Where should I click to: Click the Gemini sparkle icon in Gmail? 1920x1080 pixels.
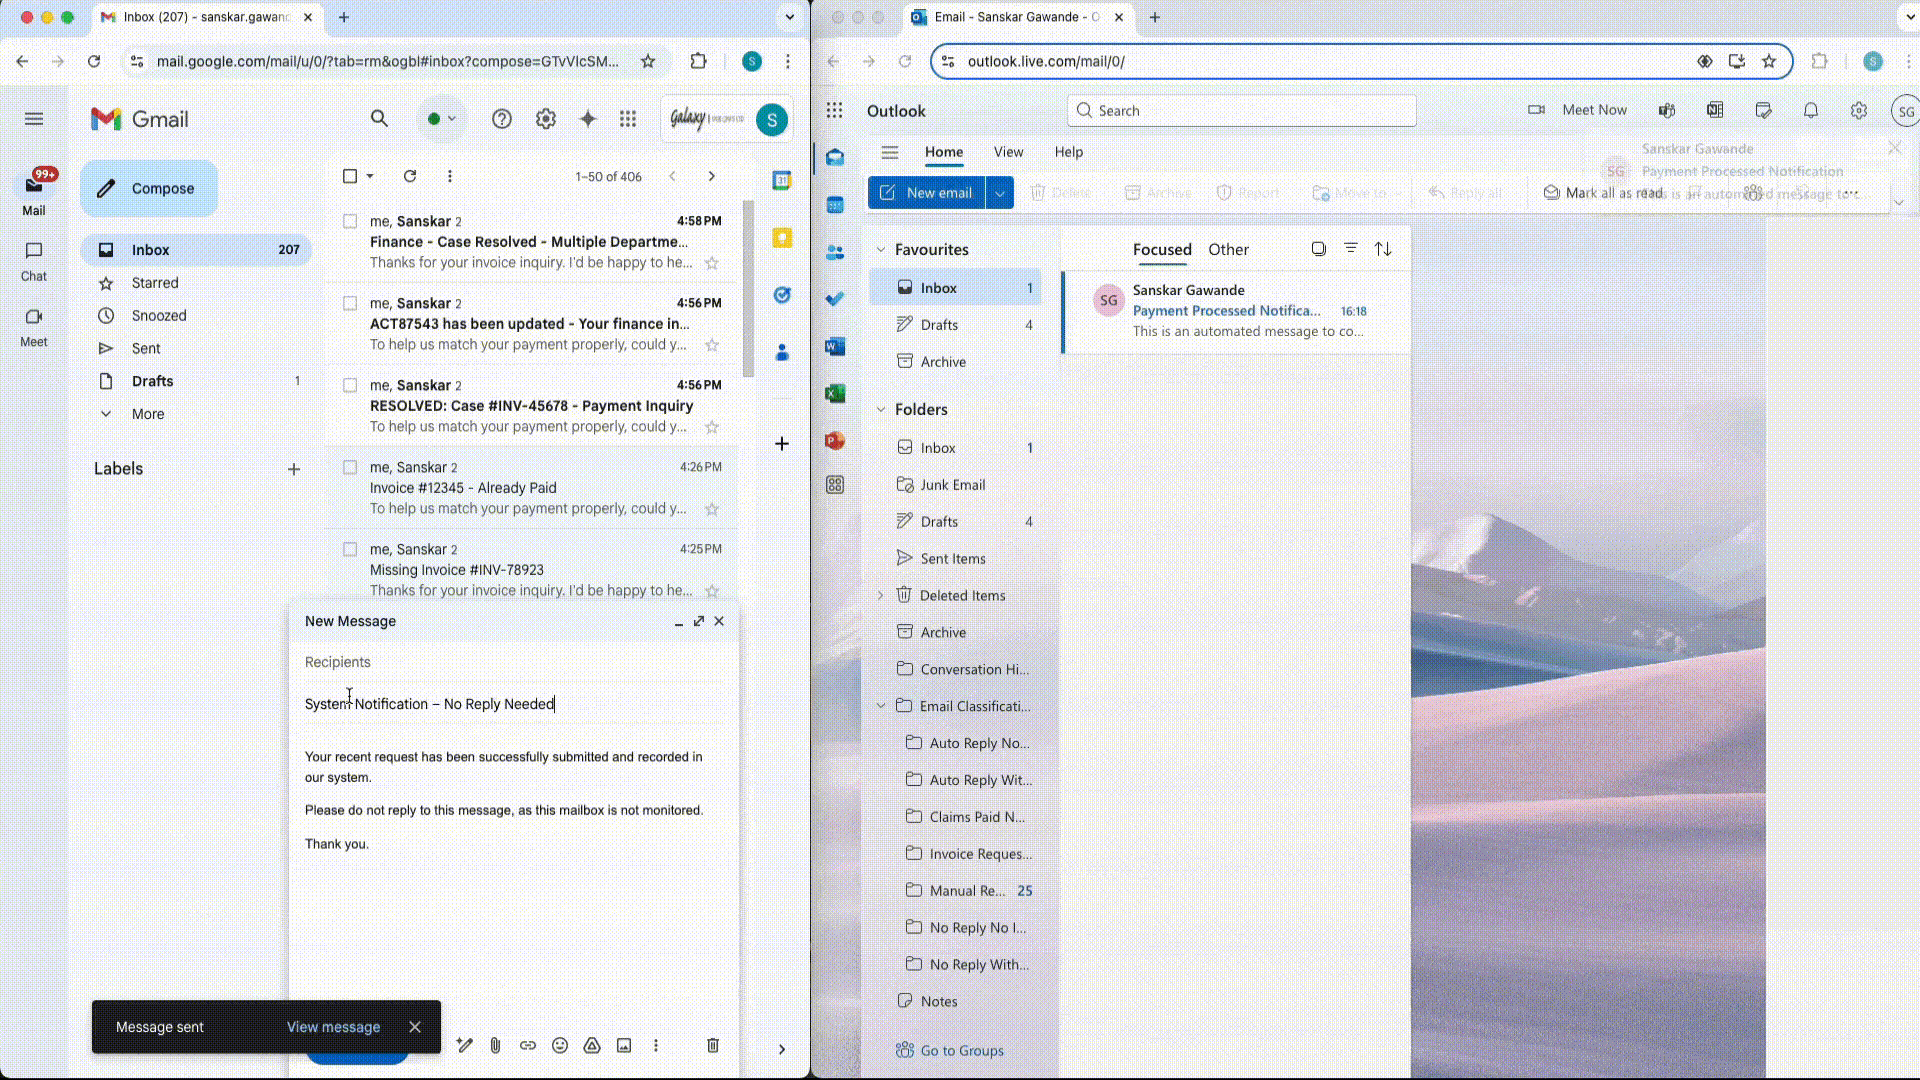588,119
